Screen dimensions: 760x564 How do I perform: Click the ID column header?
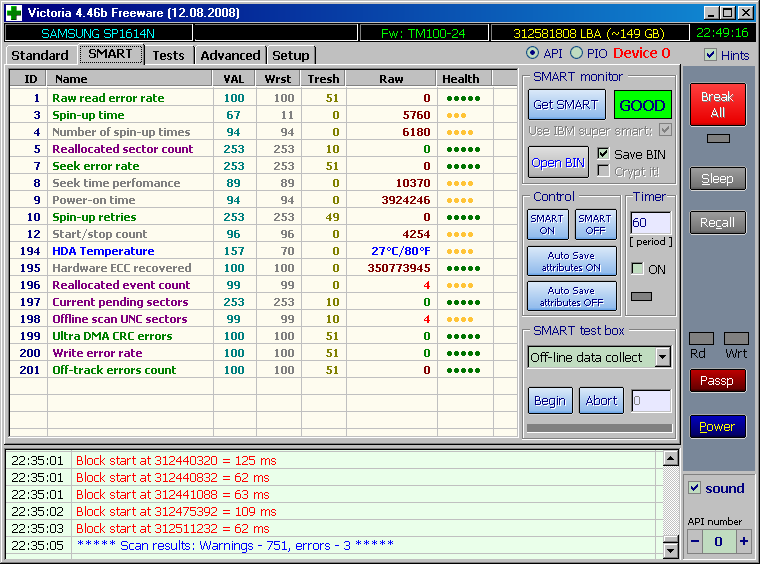(x=29, y=78)
